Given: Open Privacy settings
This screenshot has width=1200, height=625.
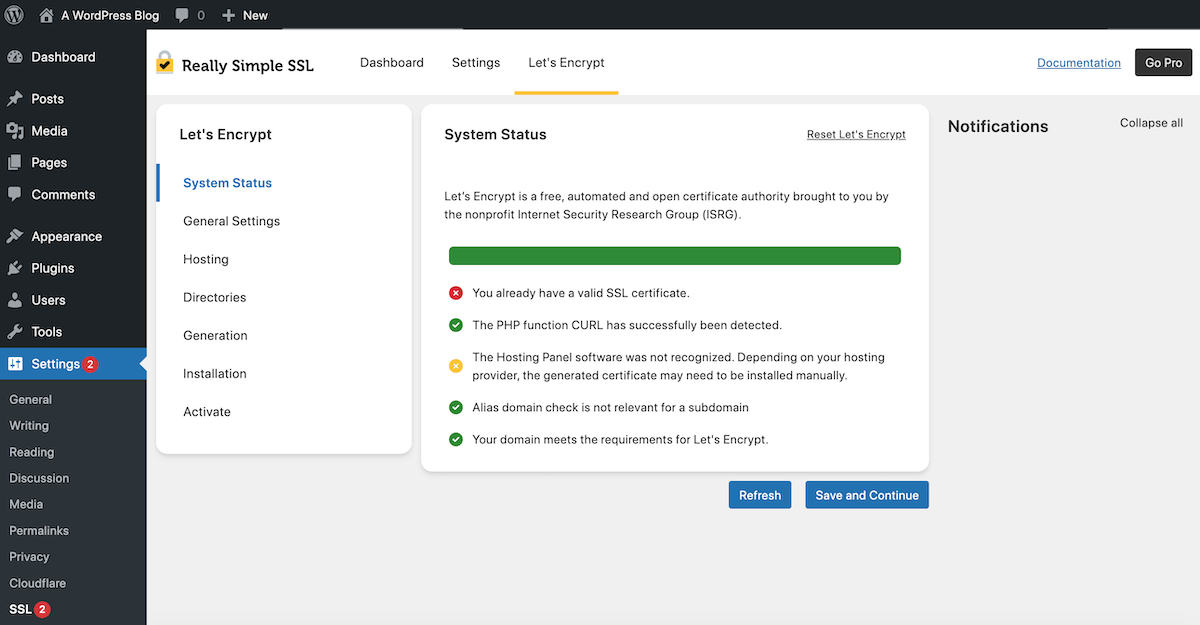Looking at the screenshot, I should tap(29, 556).
